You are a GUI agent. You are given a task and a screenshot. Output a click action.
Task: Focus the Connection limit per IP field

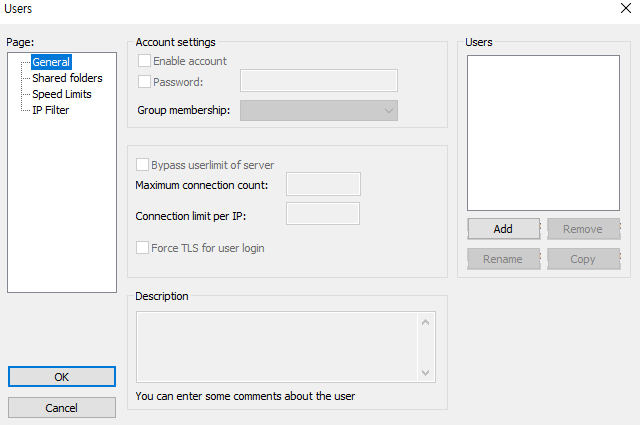(x=323, y=214)
